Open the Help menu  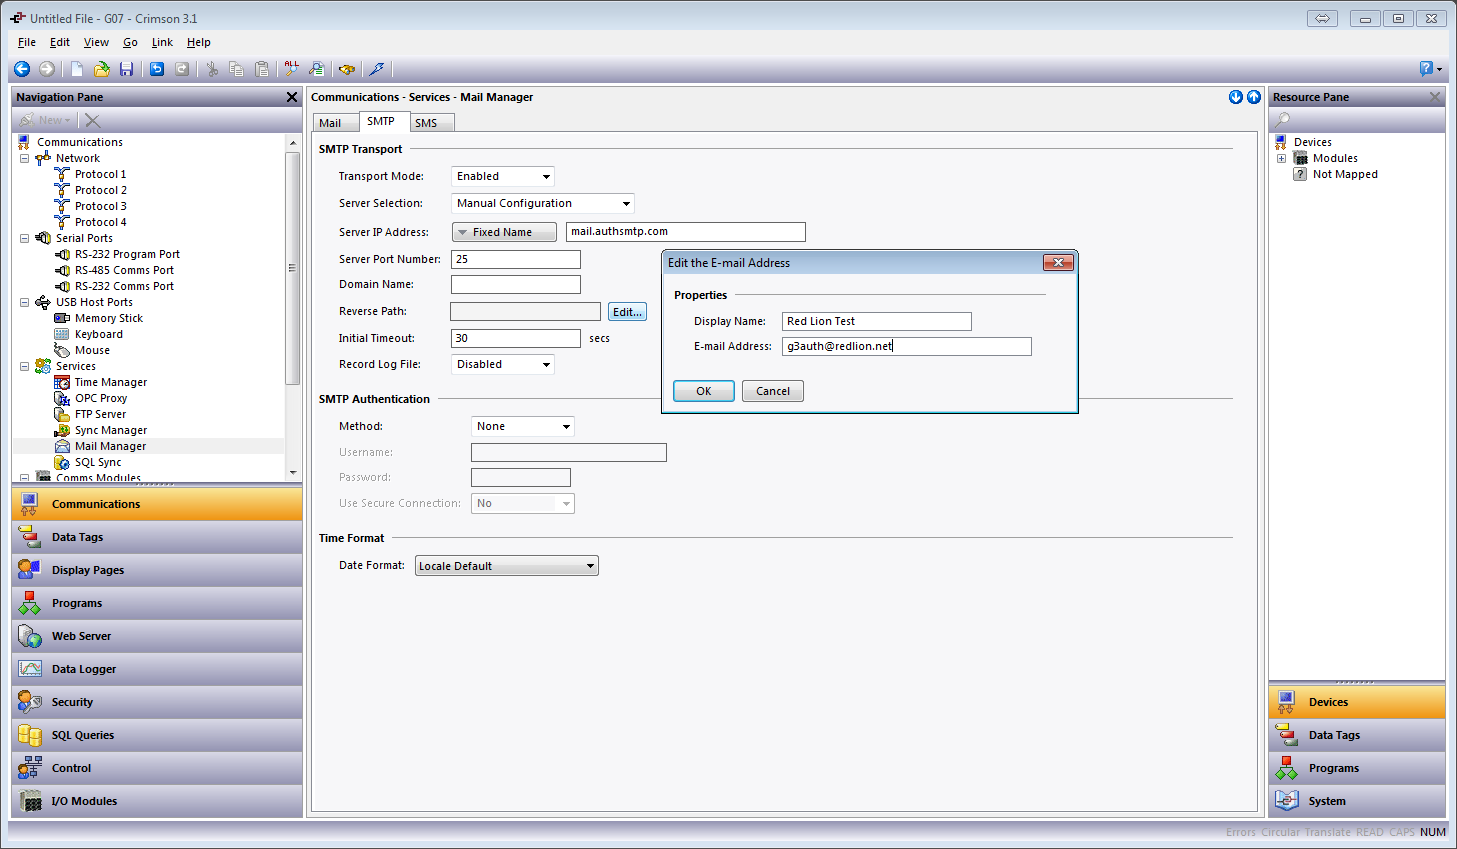(198, 42)
